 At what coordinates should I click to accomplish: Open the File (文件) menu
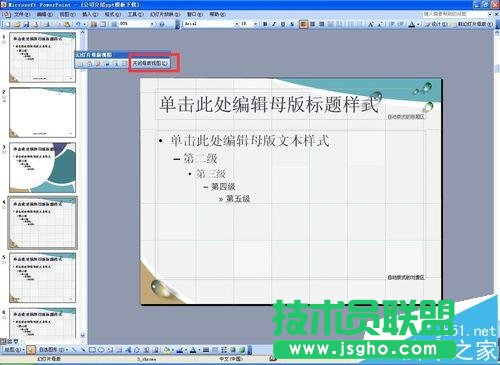tap(22, 14)
